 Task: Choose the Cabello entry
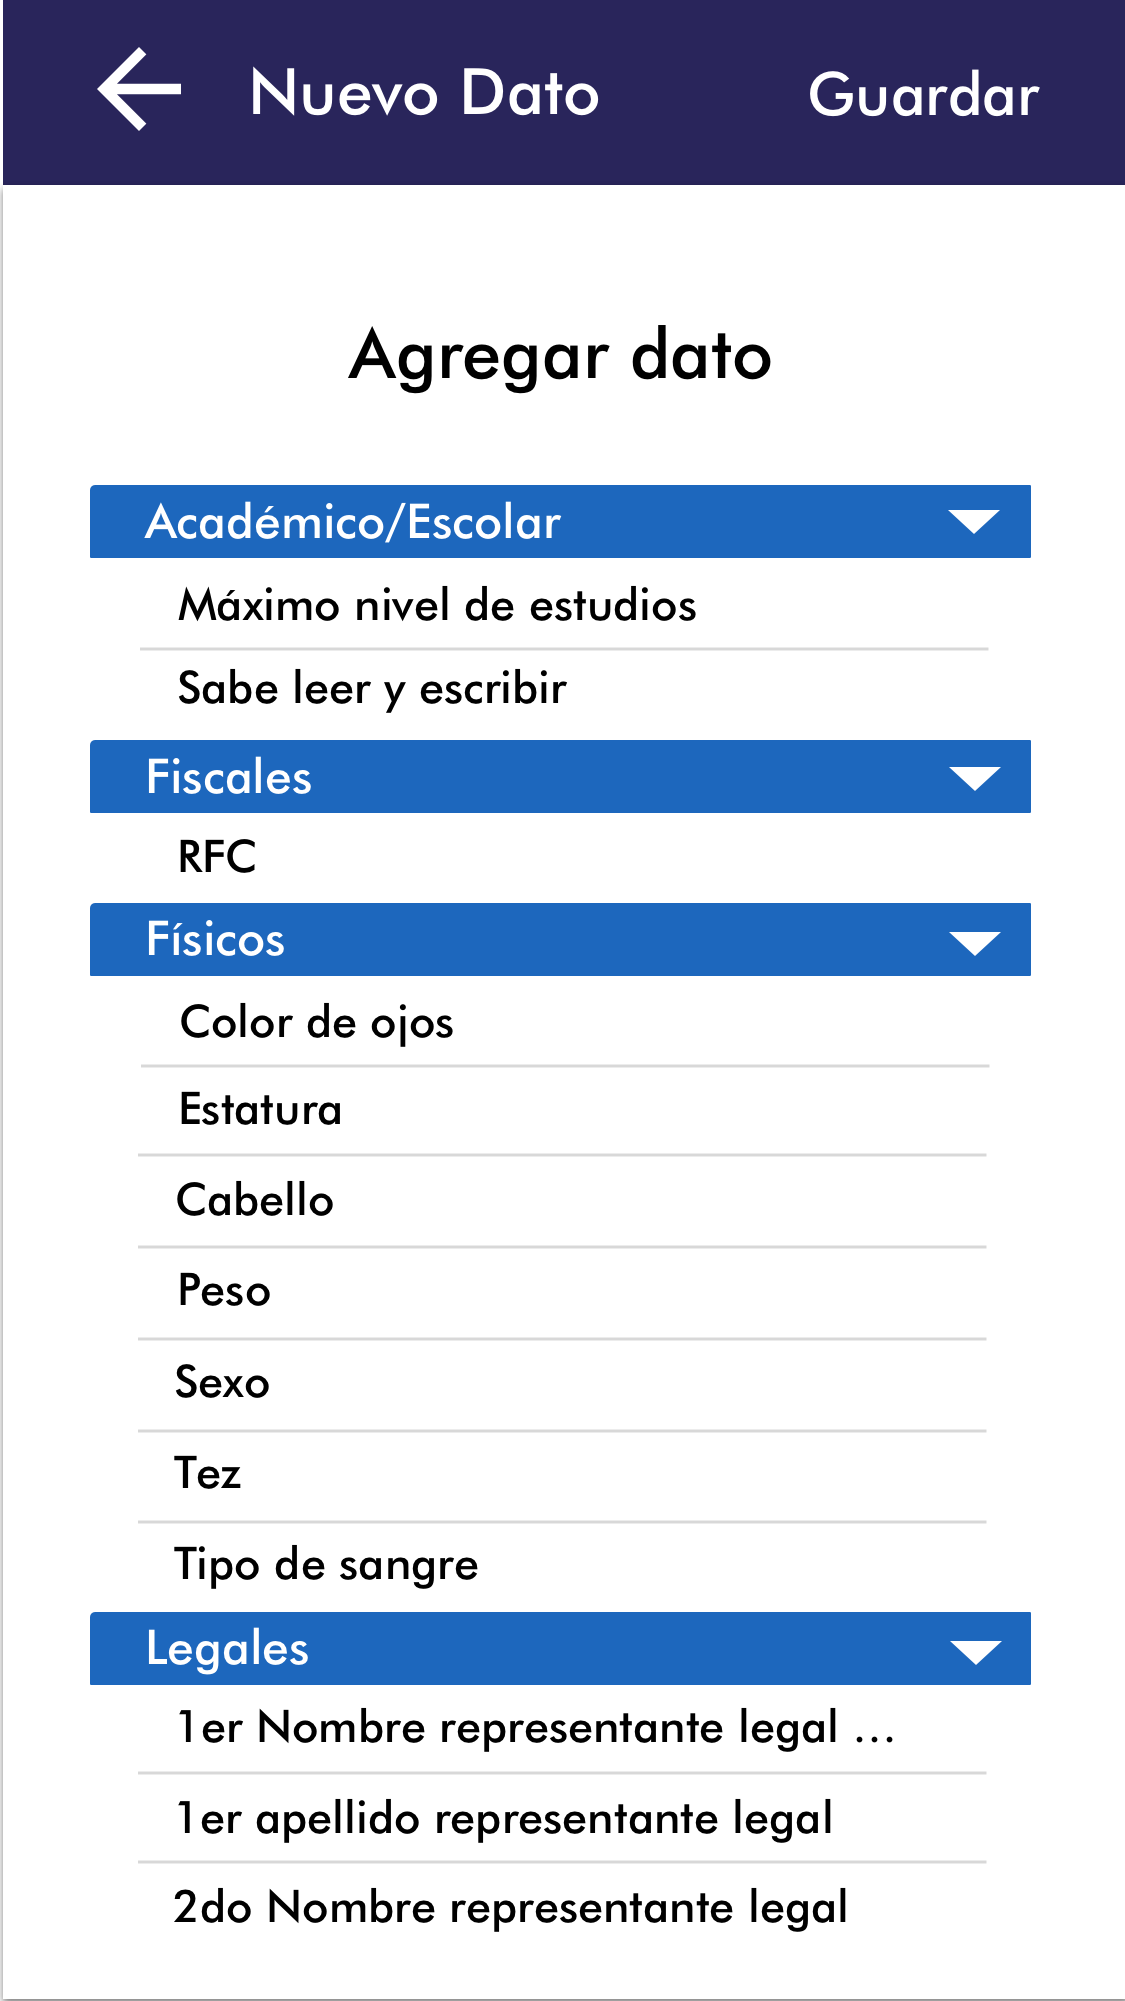tap(255, 1201)
